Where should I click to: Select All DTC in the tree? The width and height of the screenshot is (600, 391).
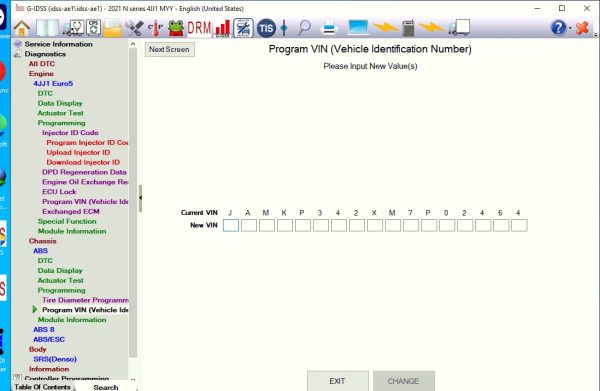[x=42, y=64]
